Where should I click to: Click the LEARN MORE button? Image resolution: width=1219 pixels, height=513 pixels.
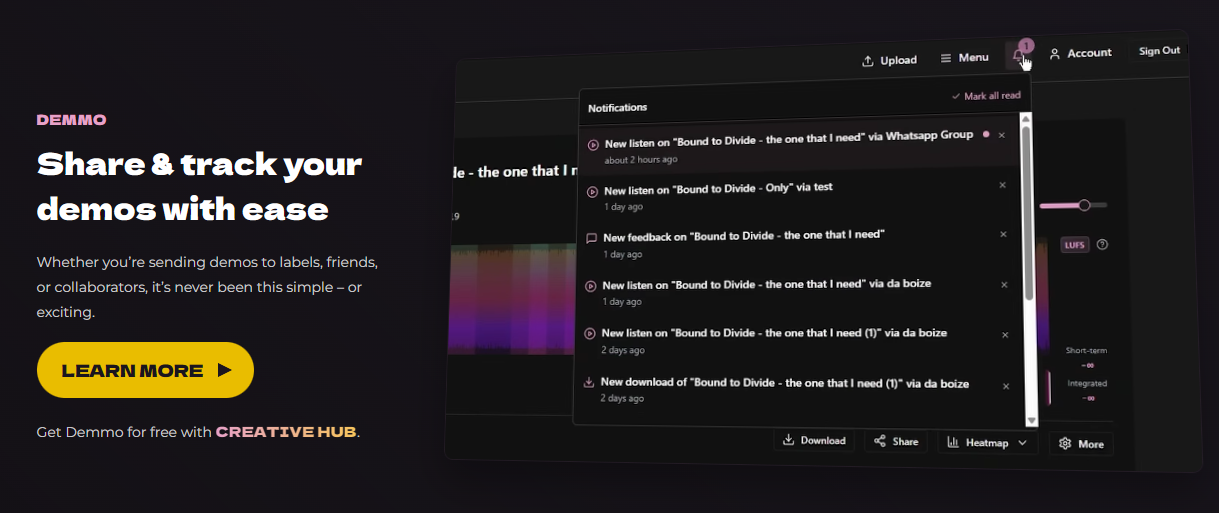[x=145, y=370]
